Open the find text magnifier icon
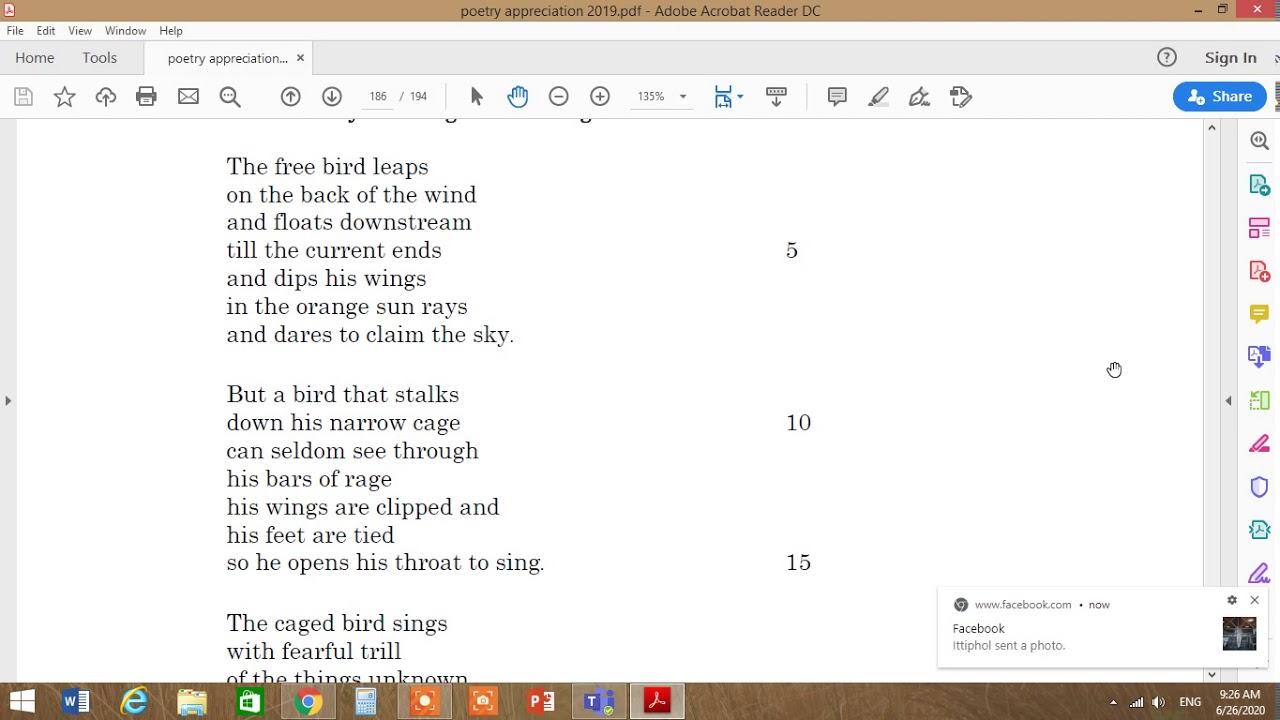 (x=230, y=97)
